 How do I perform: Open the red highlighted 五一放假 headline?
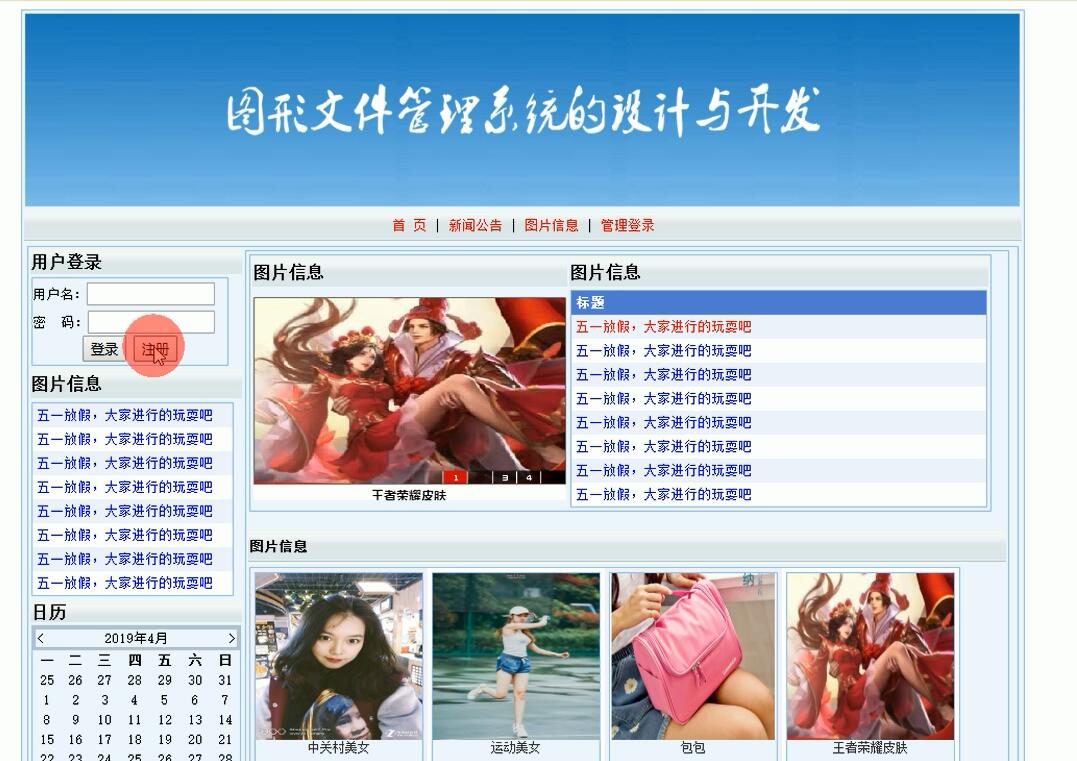(664, 326)
